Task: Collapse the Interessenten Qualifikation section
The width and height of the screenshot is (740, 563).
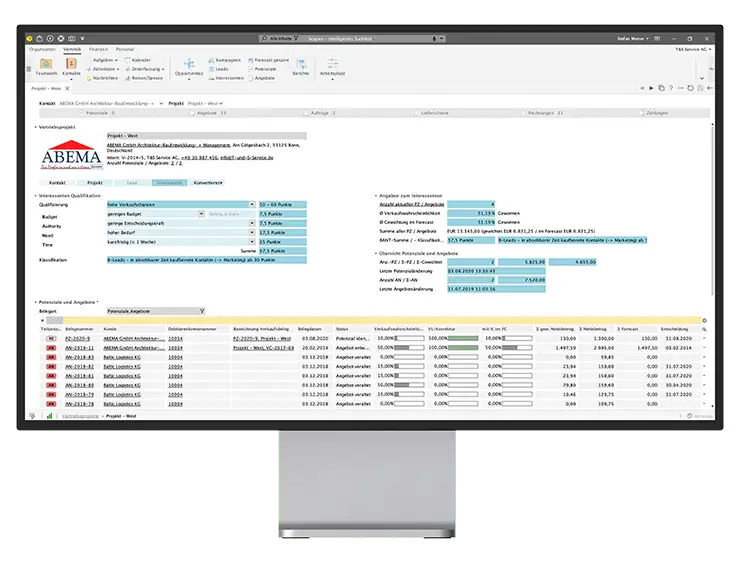Action: point(35,195)
